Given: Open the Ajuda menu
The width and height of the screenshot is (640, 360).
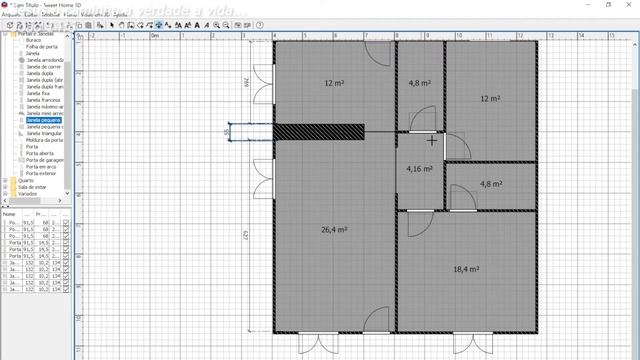Looking at the screenshot, I should (120, 15).
